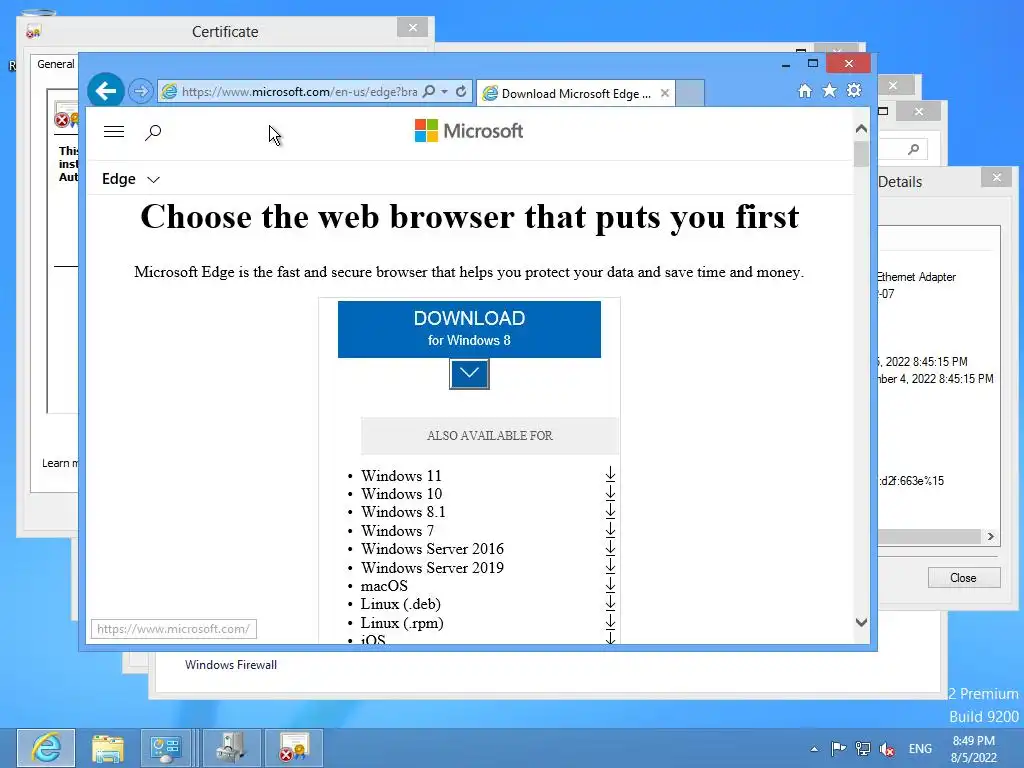Click the muted speaker tray icon
Image resolution: width=1024 pixels, height=768 pixels.
[887, 749]
